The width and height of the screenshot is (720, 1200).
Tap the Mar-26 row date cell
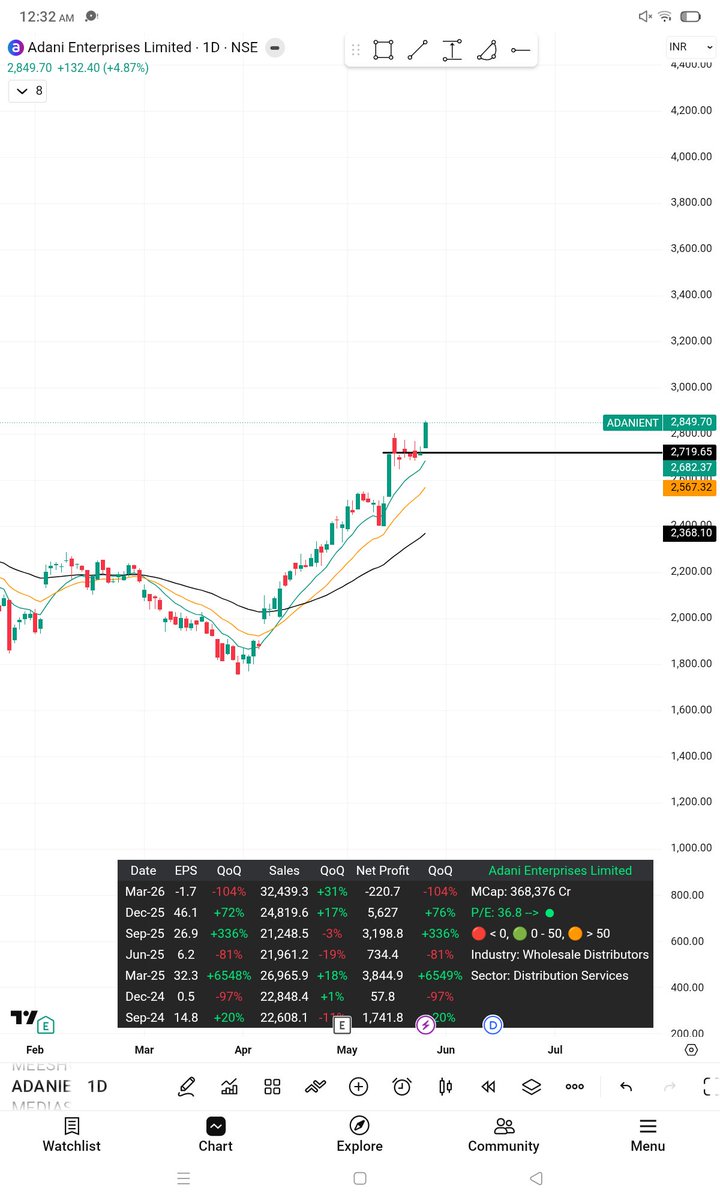coord(143,892)
